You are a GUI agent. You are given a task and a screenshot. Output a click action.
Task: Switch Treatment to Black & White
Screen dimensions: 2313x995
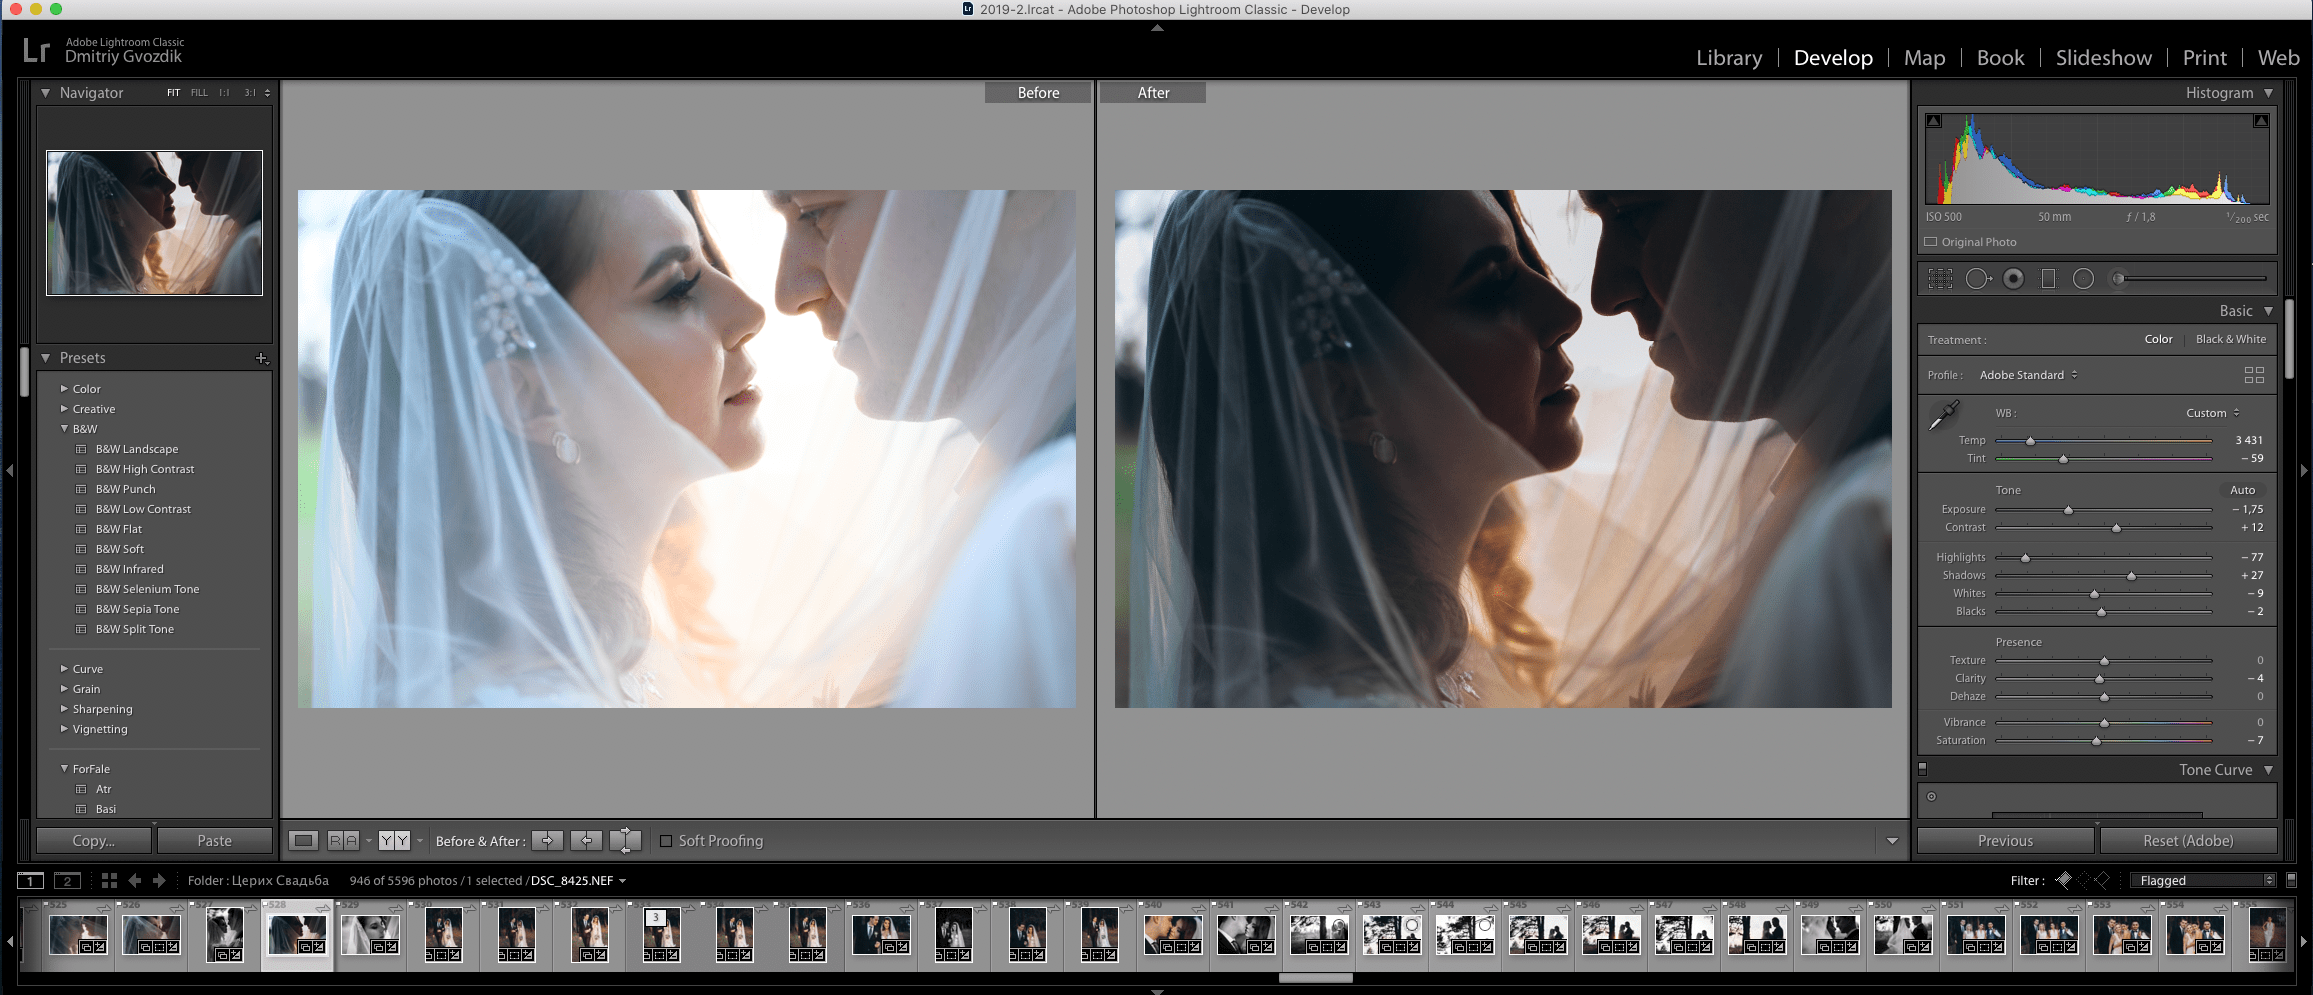tap(2230, 339)
